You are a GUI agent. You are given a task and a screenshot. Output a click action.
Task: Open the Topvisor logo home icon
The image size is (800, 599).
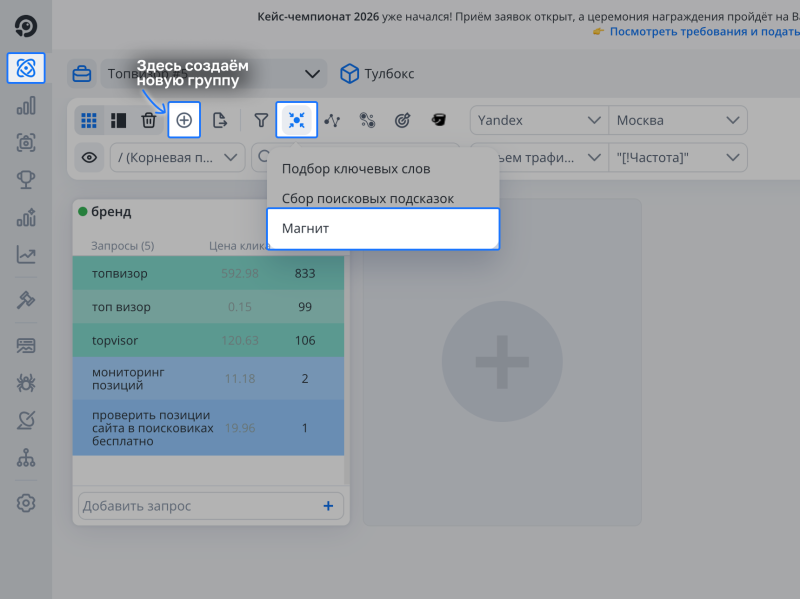click(x=26, y=26)
